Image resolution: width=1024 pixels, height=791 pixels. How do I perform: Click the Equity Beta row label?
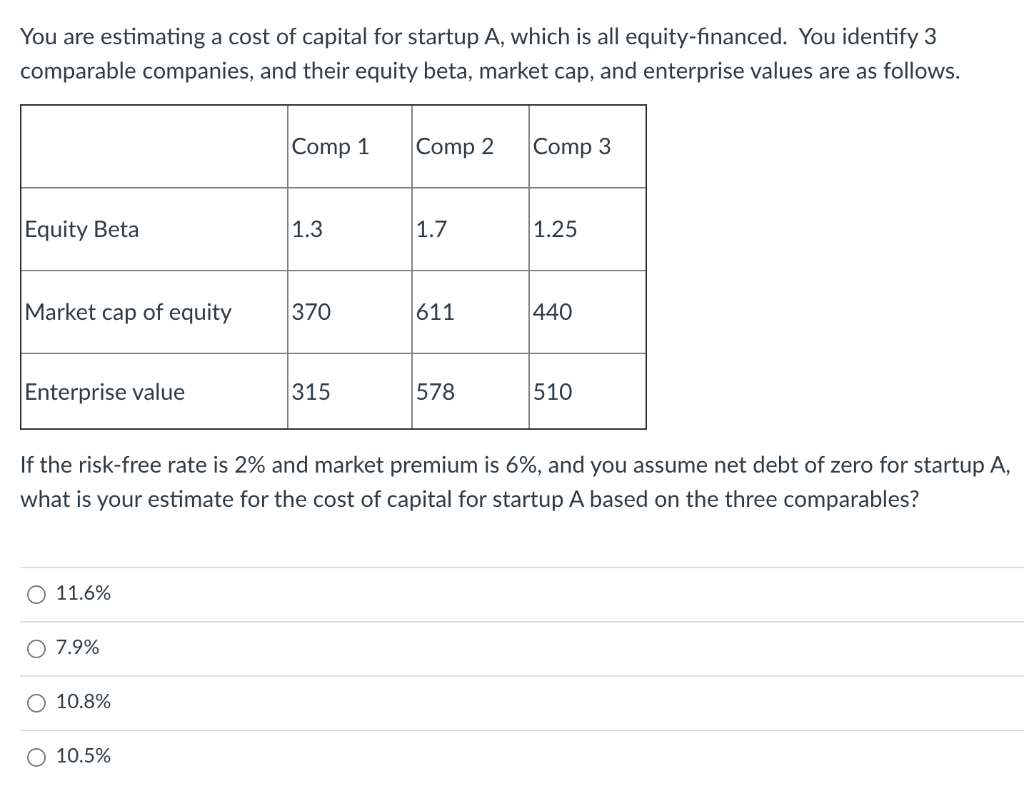tap(78, 229)
